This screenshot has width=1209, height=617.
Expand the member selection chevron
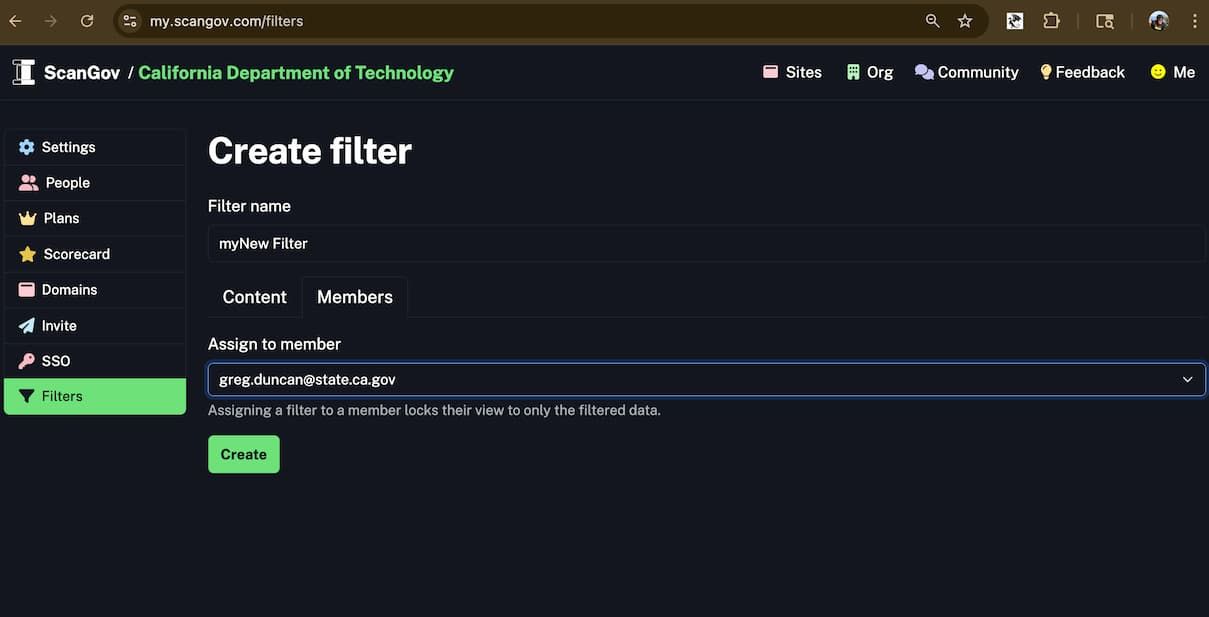1187,378
